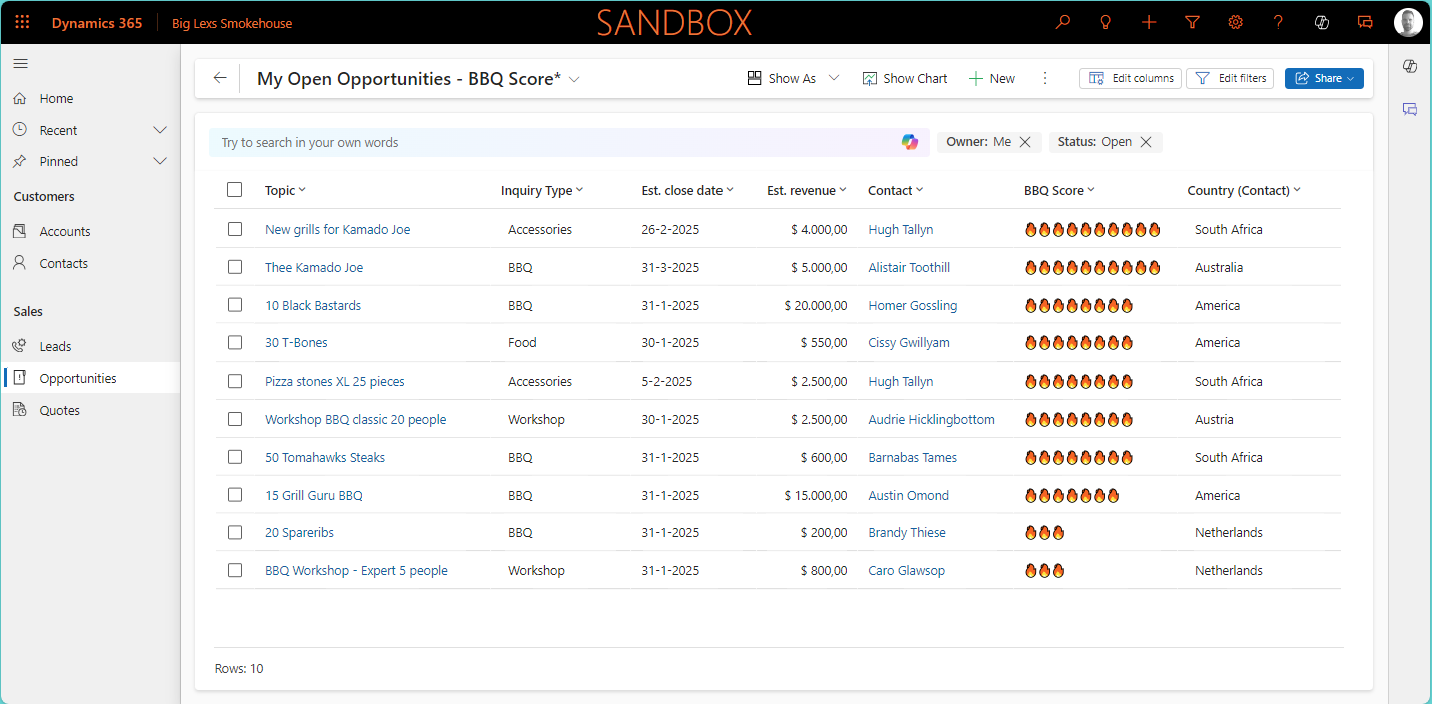Check the box for Workshop BBQ classic 20 people
Viewport: 1432px width, 704px height.
235,419
